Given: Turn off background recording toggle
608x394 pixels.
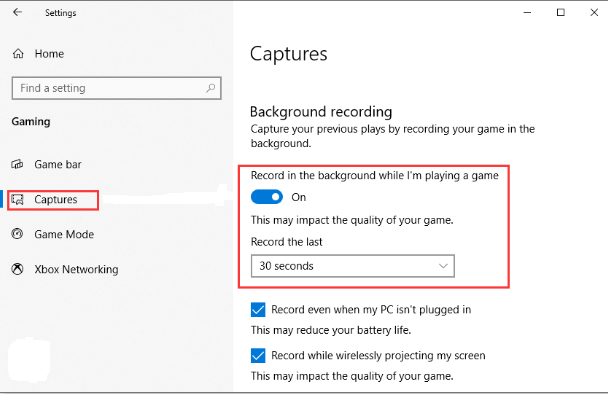Looking at the screenshot, I should tap(267, 197).
